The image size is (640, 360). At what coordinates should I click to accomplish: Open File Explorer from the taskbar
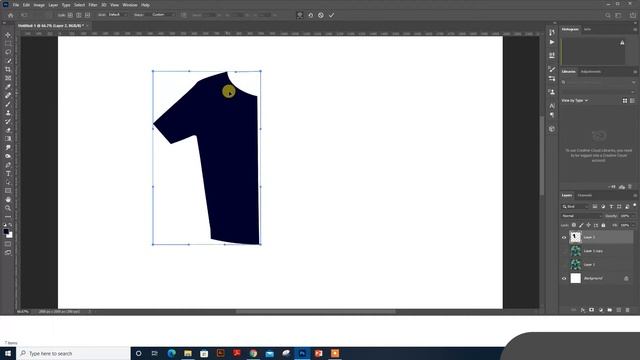(188, 353)
